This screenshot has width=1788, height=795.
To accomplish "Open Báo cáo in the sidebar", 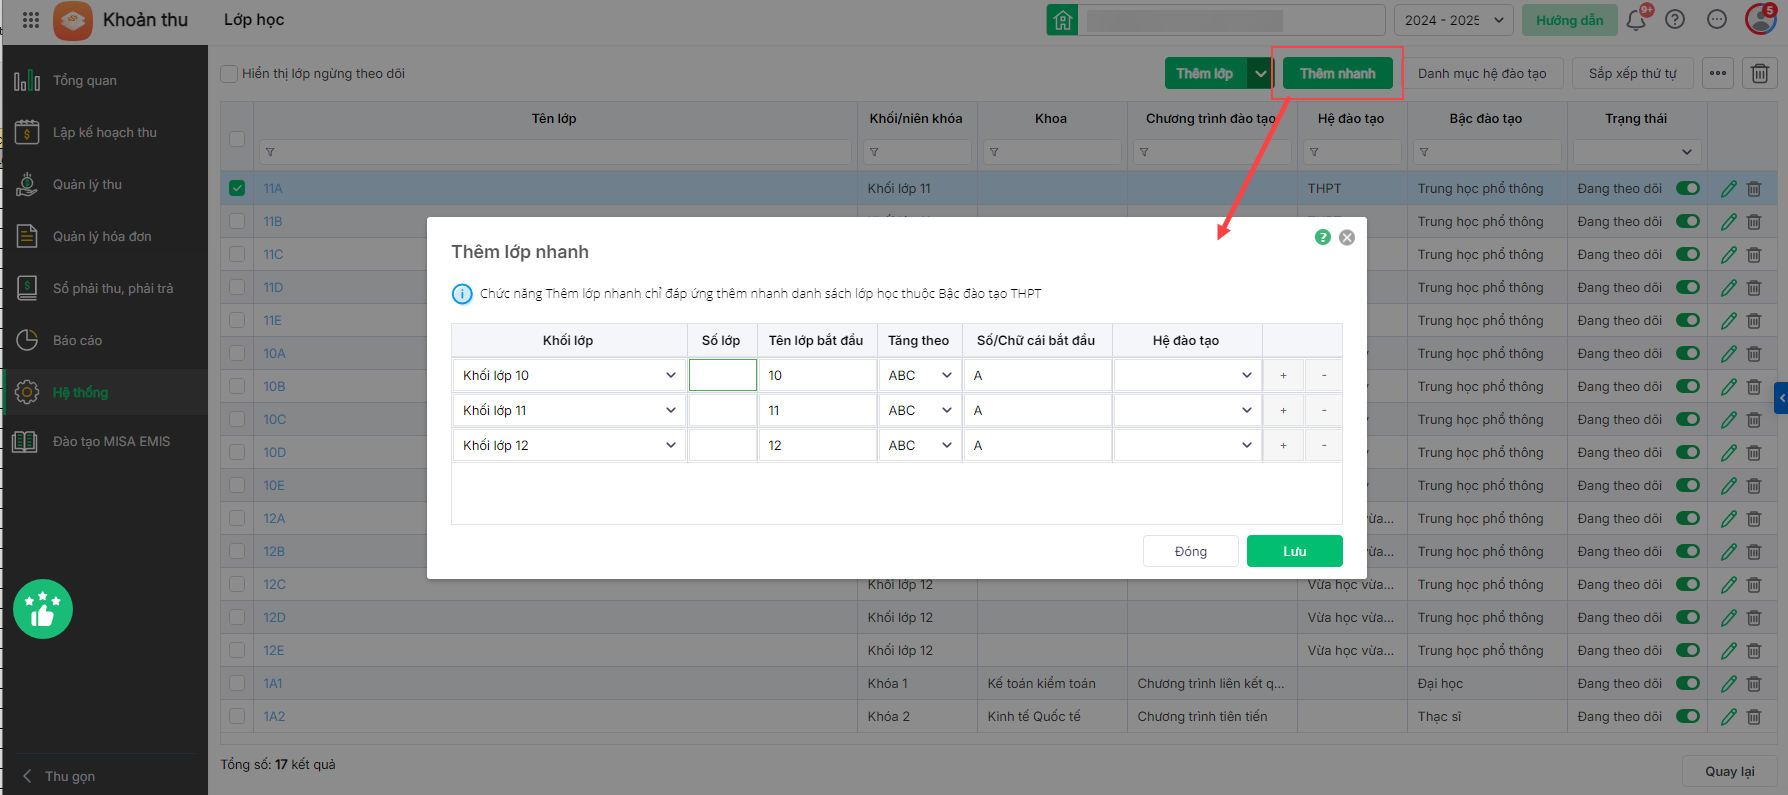I will [77, 340].
